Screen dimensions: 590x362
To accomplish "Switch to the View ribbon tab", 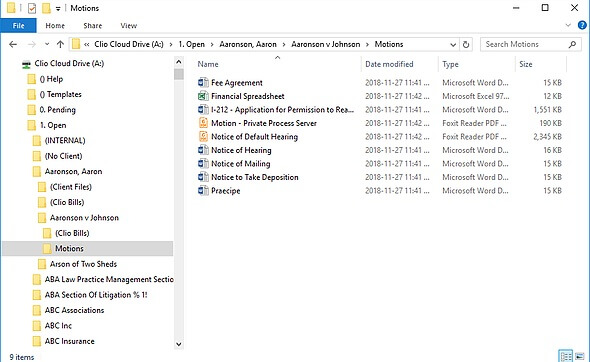I will [129, 26].
